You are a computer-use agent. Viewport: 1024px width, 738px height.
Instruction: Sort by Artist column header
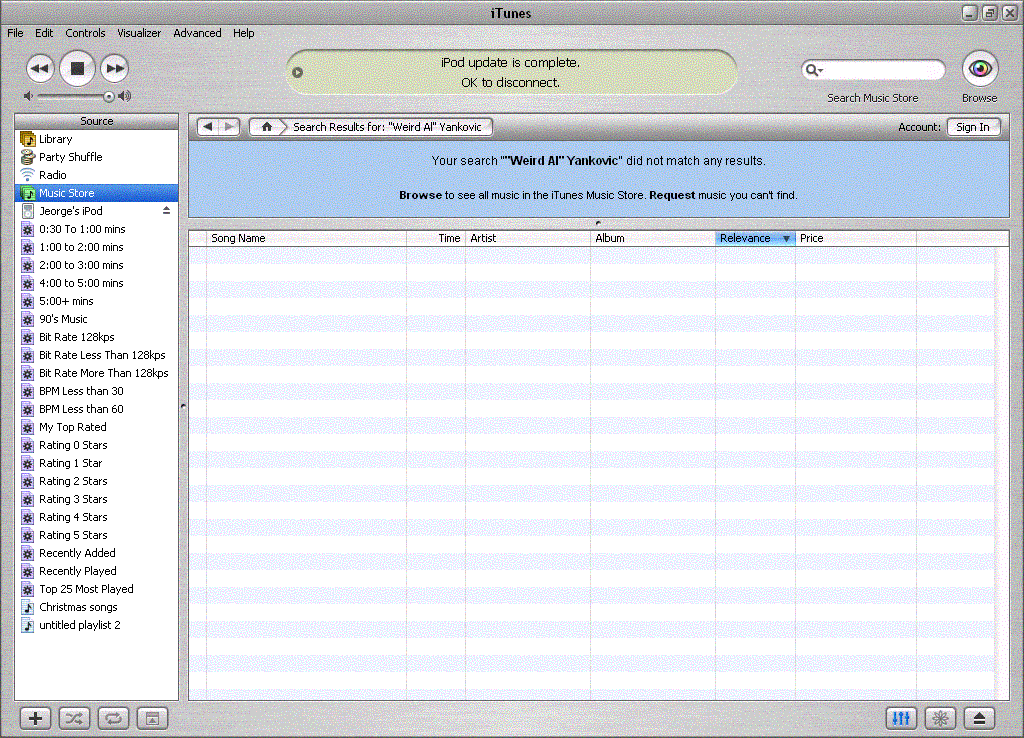pos(528,238)
